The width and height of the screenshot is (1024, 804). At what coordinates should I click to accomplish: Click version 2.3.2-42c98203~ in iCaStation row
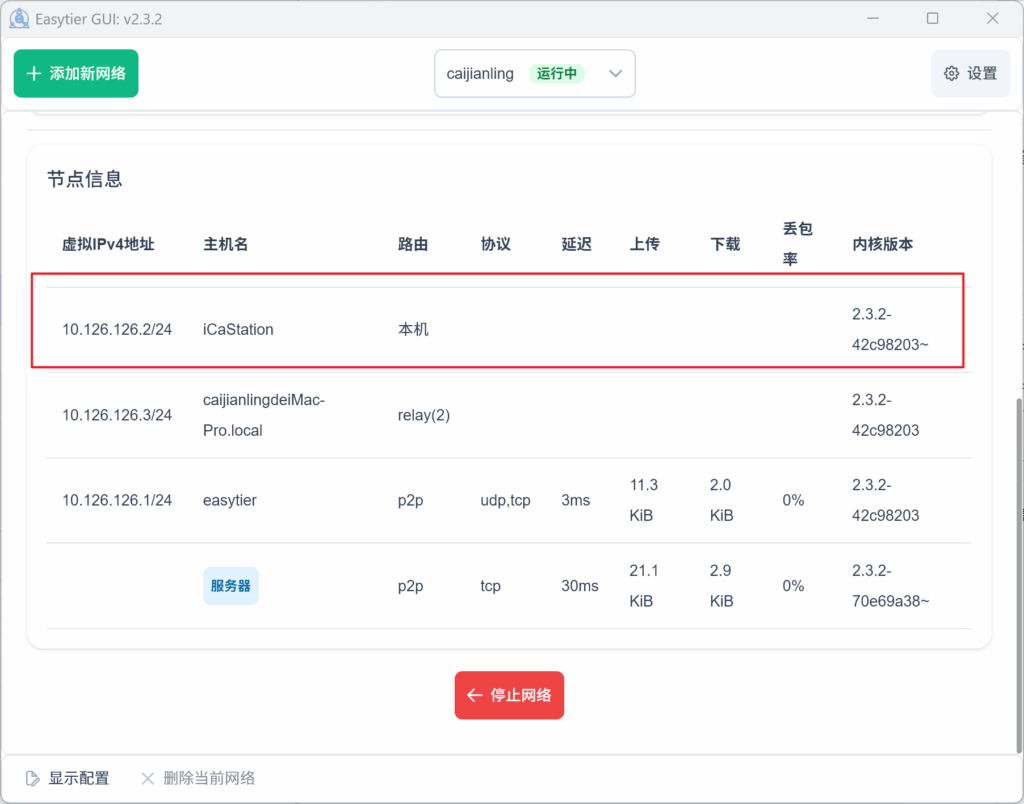tap(890, 329)
